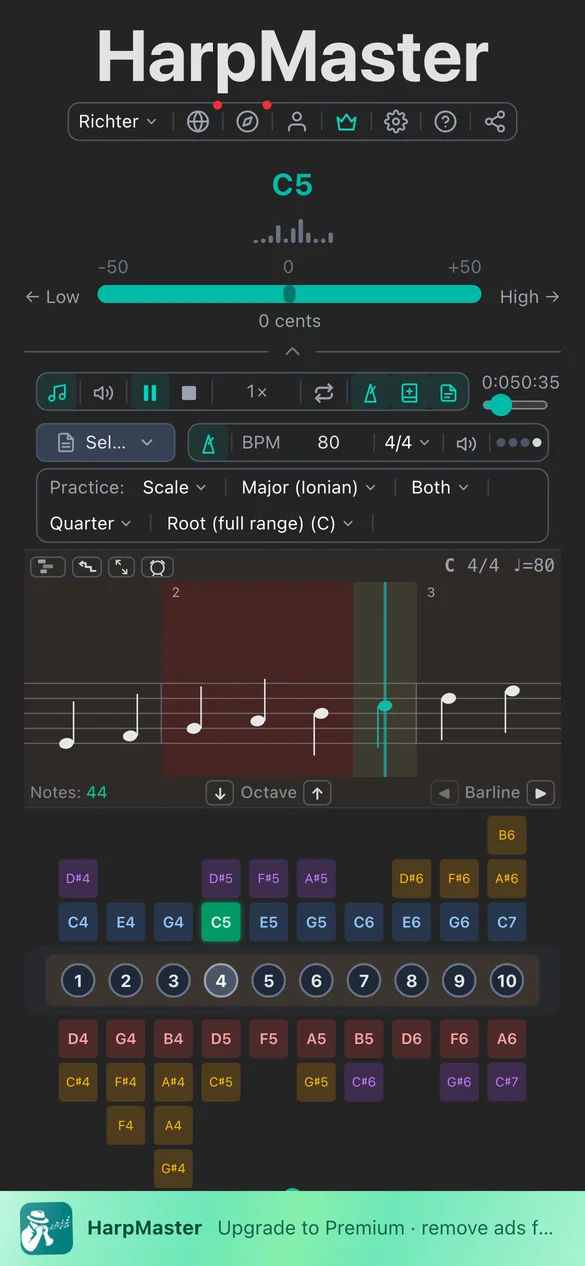Open the share icon in top toolbar

point(495,122)
